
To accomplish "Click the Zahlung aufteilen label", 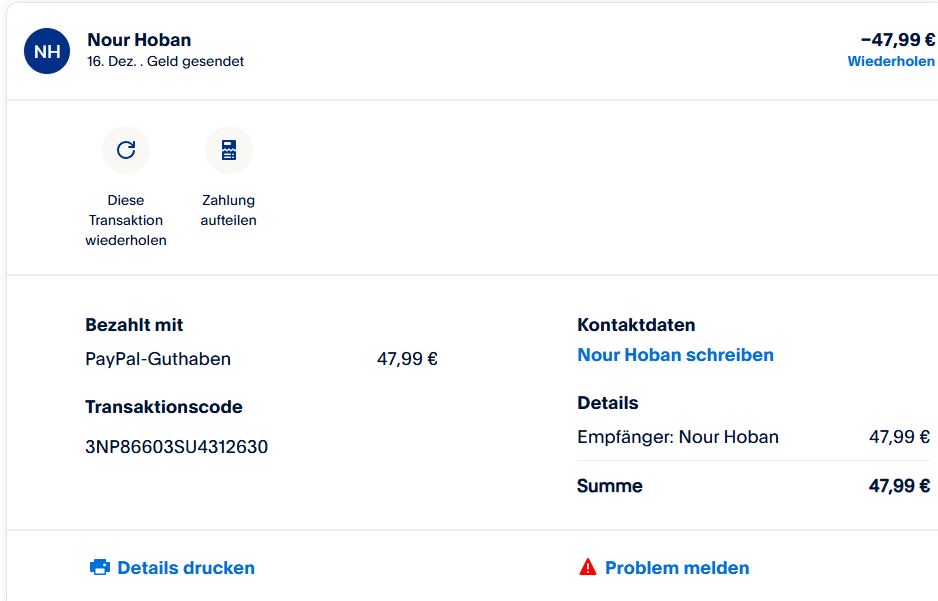I will click(229, 210).
